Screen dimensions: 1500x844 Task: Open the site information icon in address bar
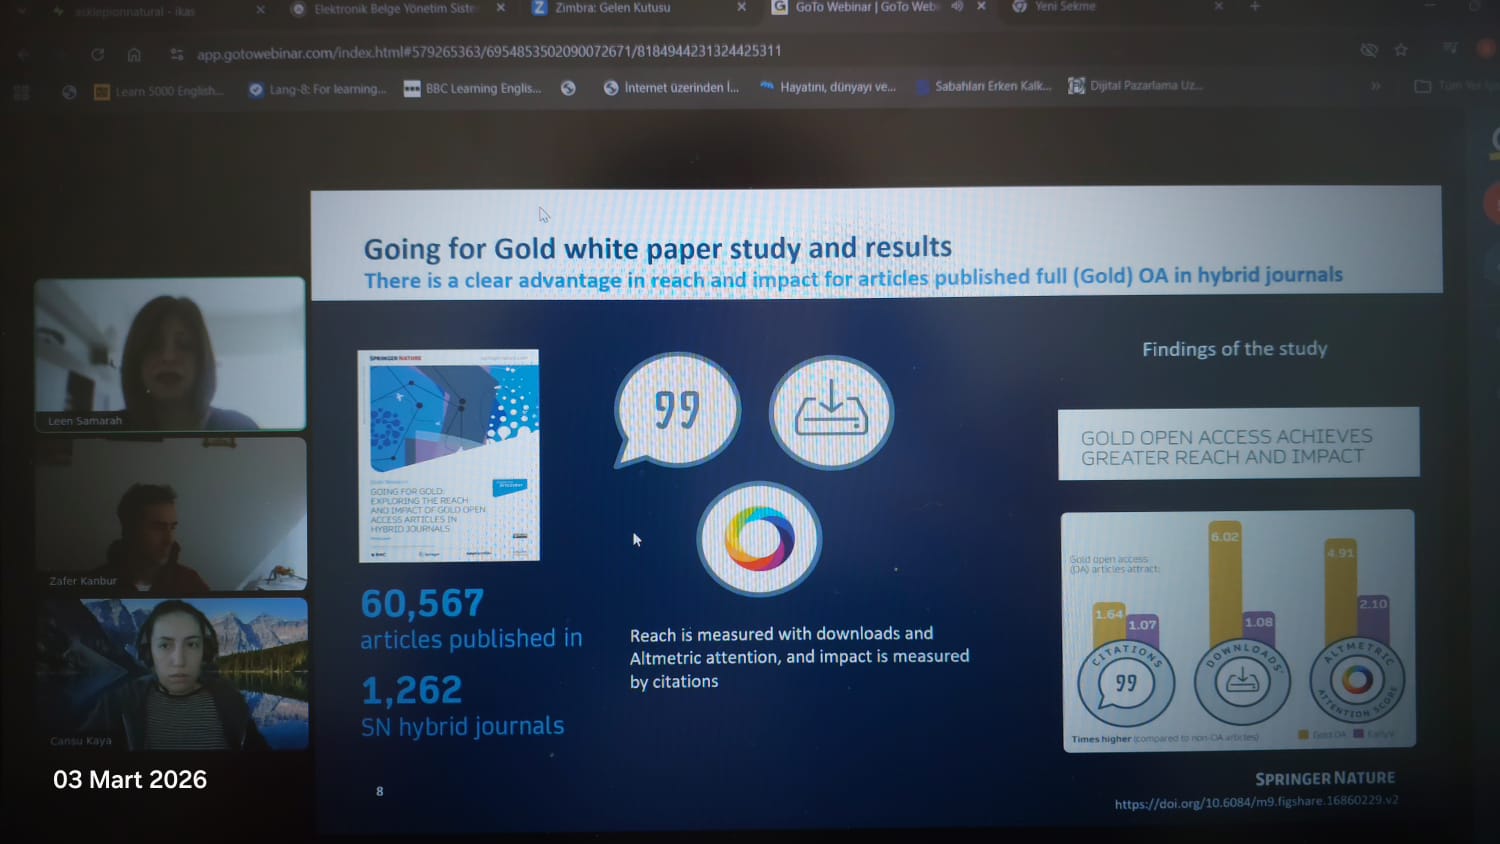coord(177,54)
